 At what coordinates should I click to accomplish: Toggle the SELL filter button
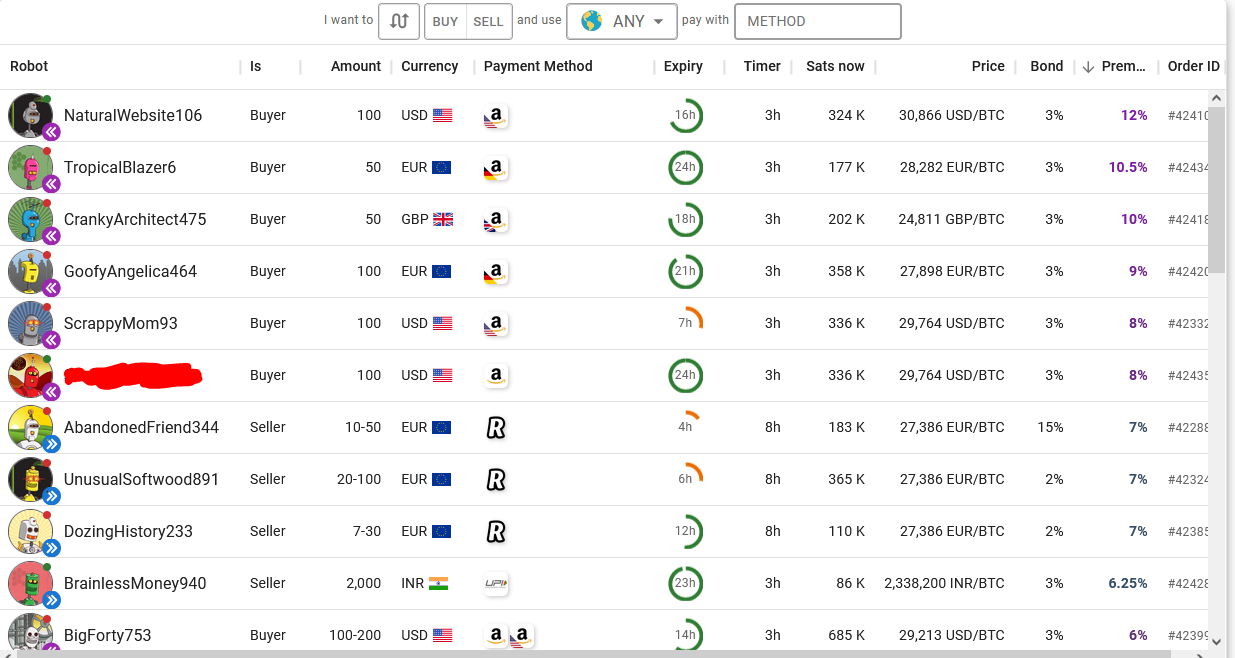(x=489, y=21)
